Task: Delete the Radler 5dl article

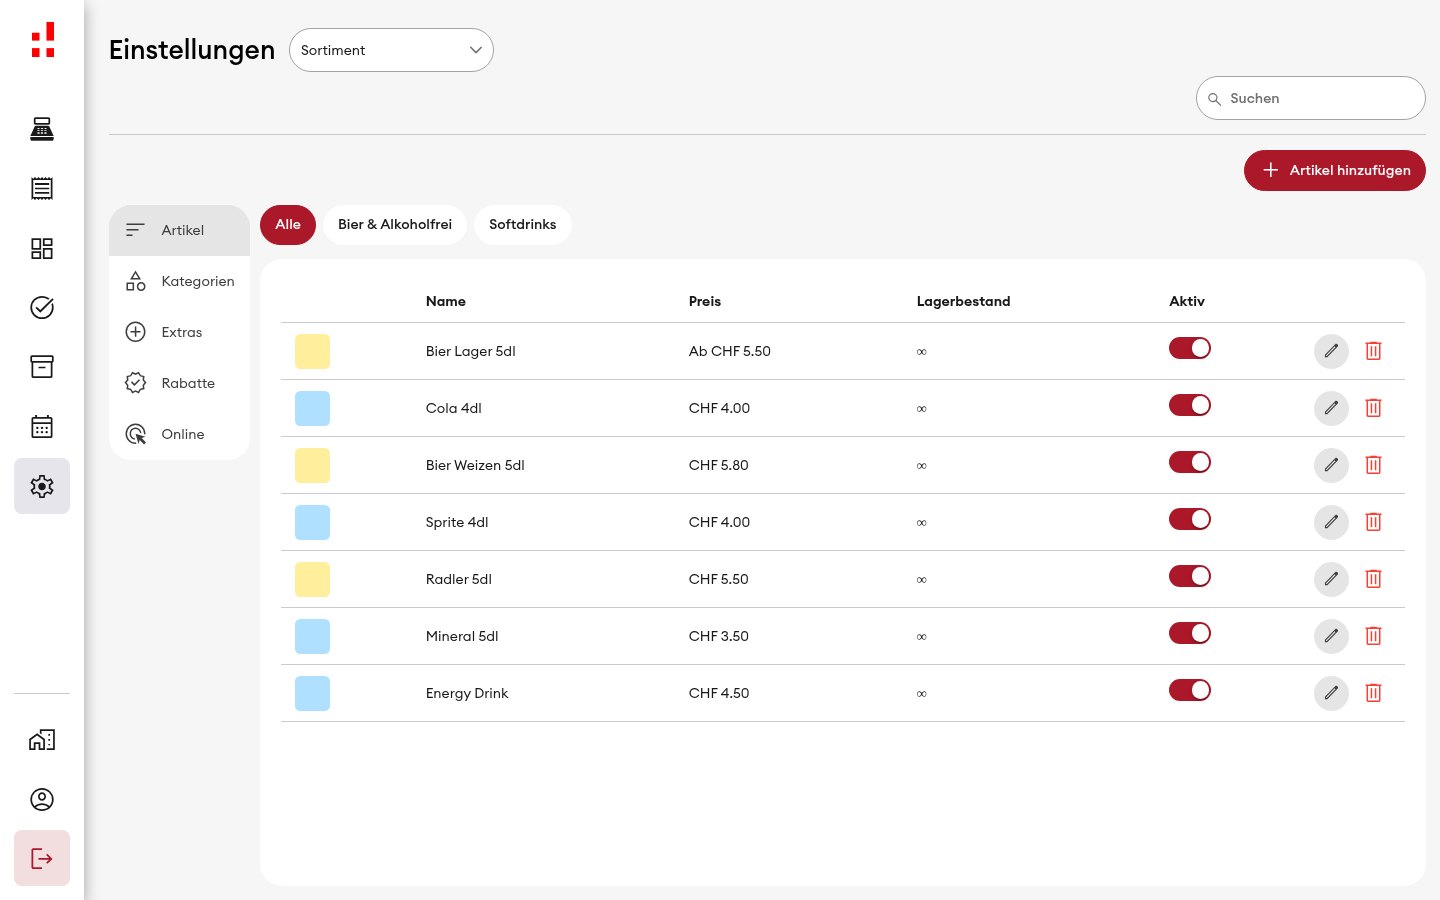Action: 1373,579
